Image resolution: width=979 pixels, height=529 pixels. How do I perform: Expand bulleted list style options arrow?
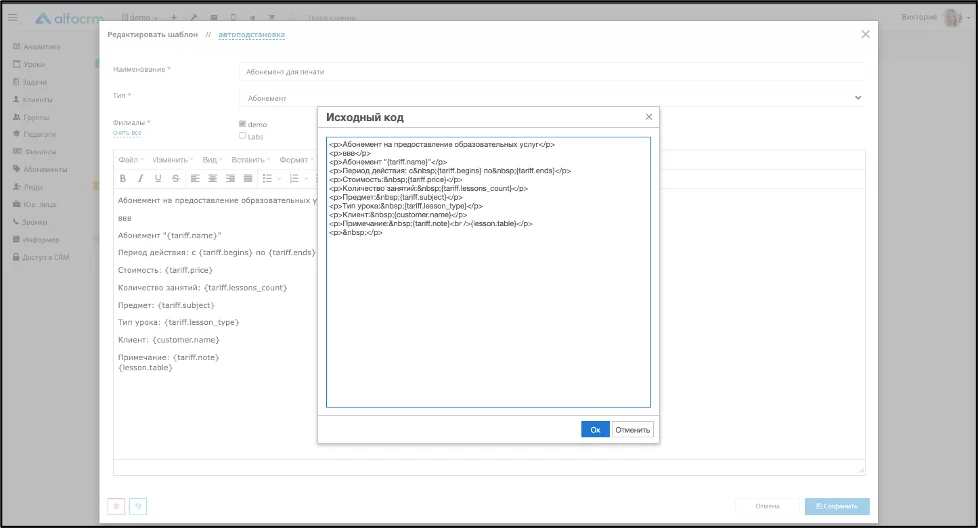tap(279, 179)
